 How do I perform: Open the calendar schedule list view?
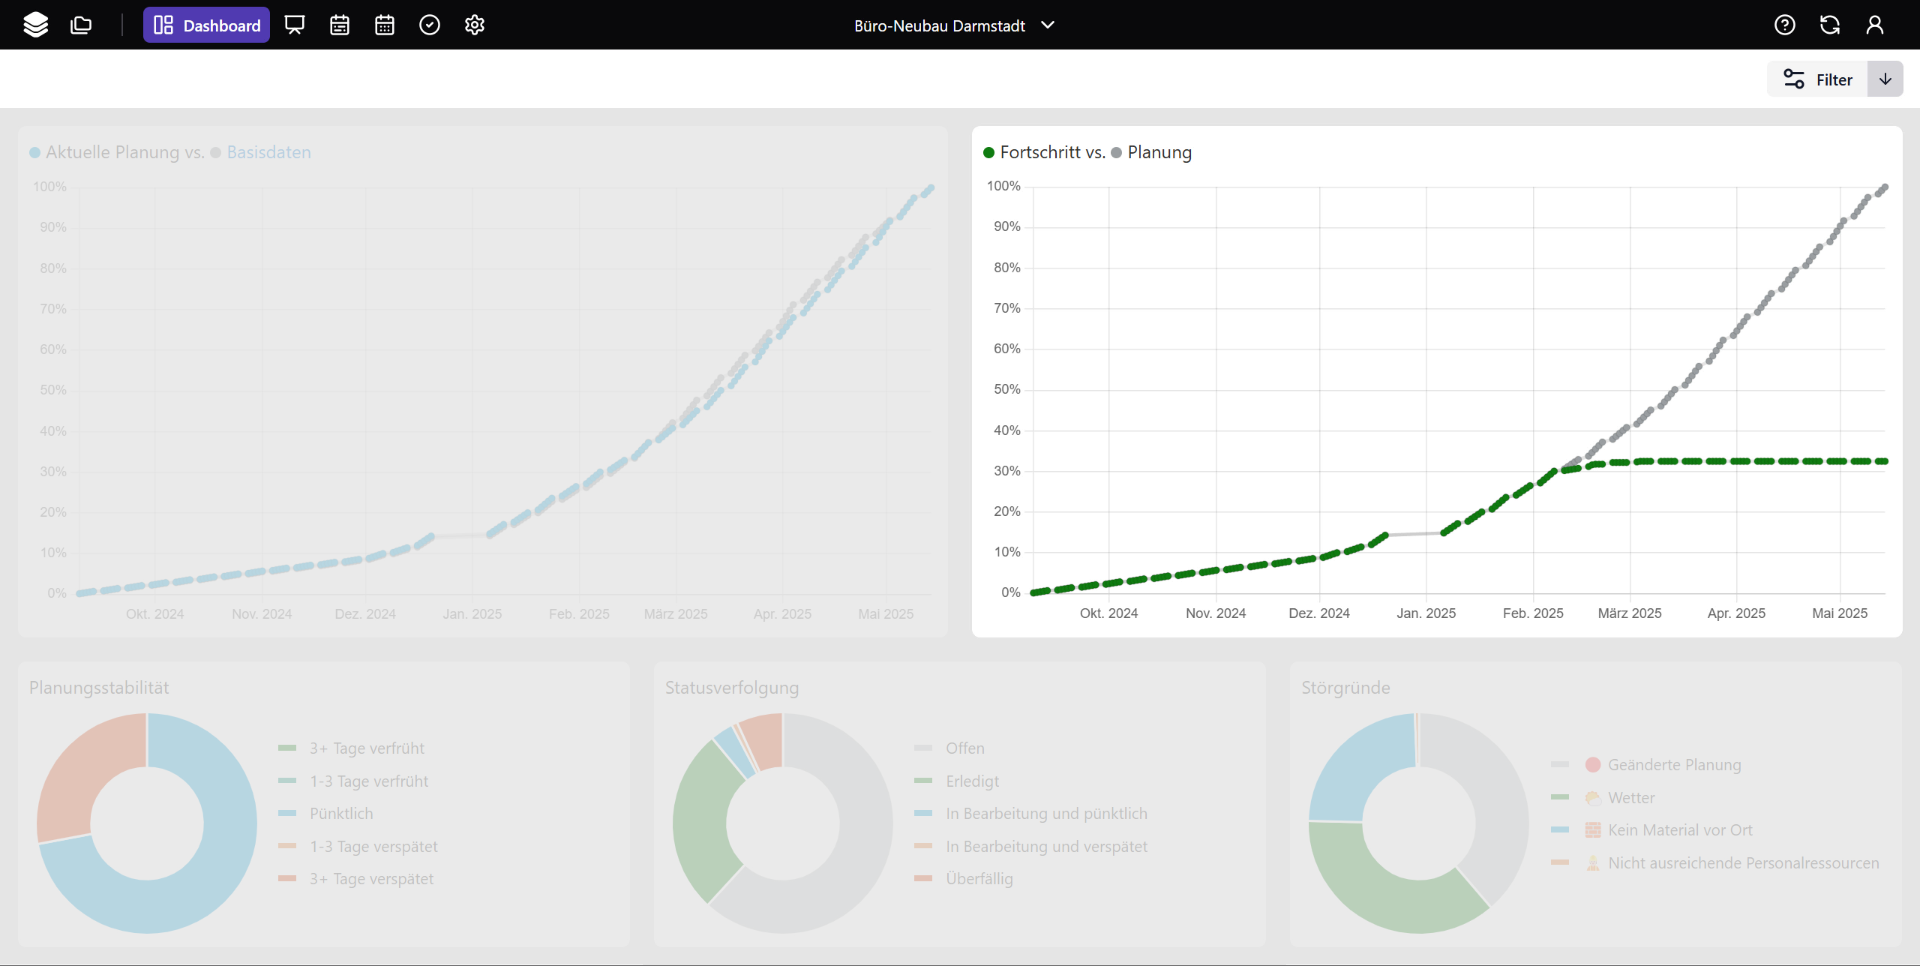[340, 25]
